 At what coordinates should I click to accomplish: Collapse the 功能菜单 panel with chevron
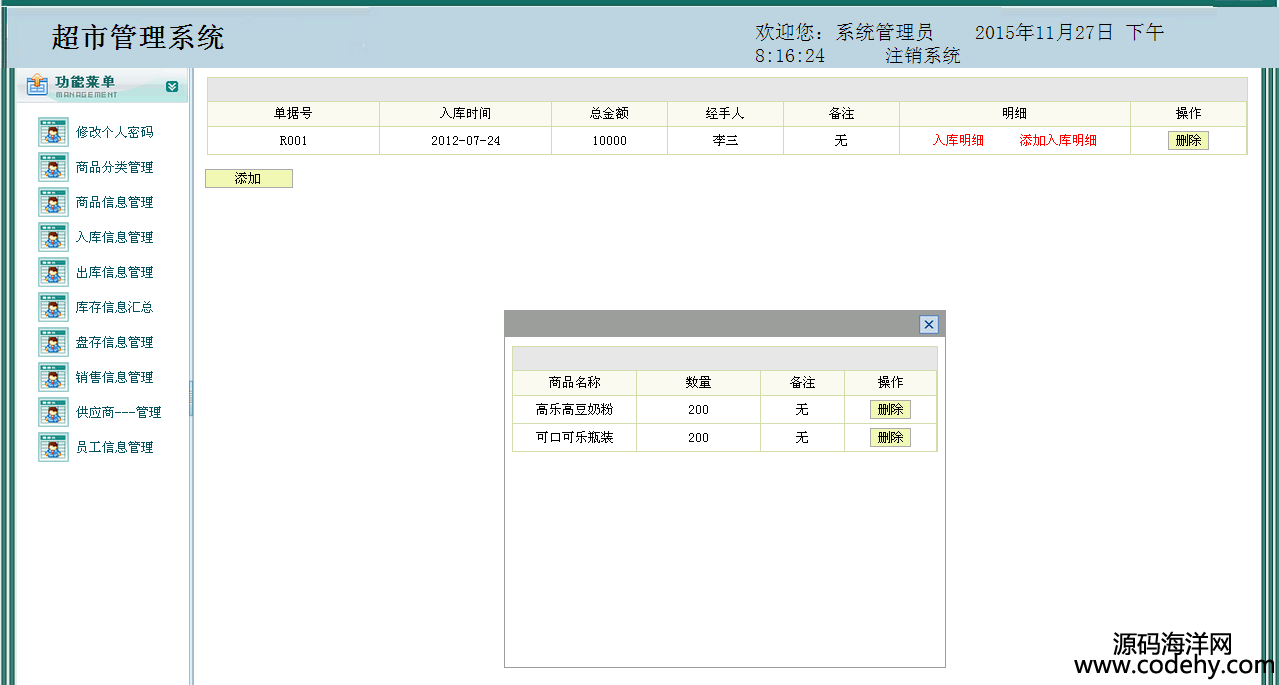pyautogui.click(x=172, y=87)
